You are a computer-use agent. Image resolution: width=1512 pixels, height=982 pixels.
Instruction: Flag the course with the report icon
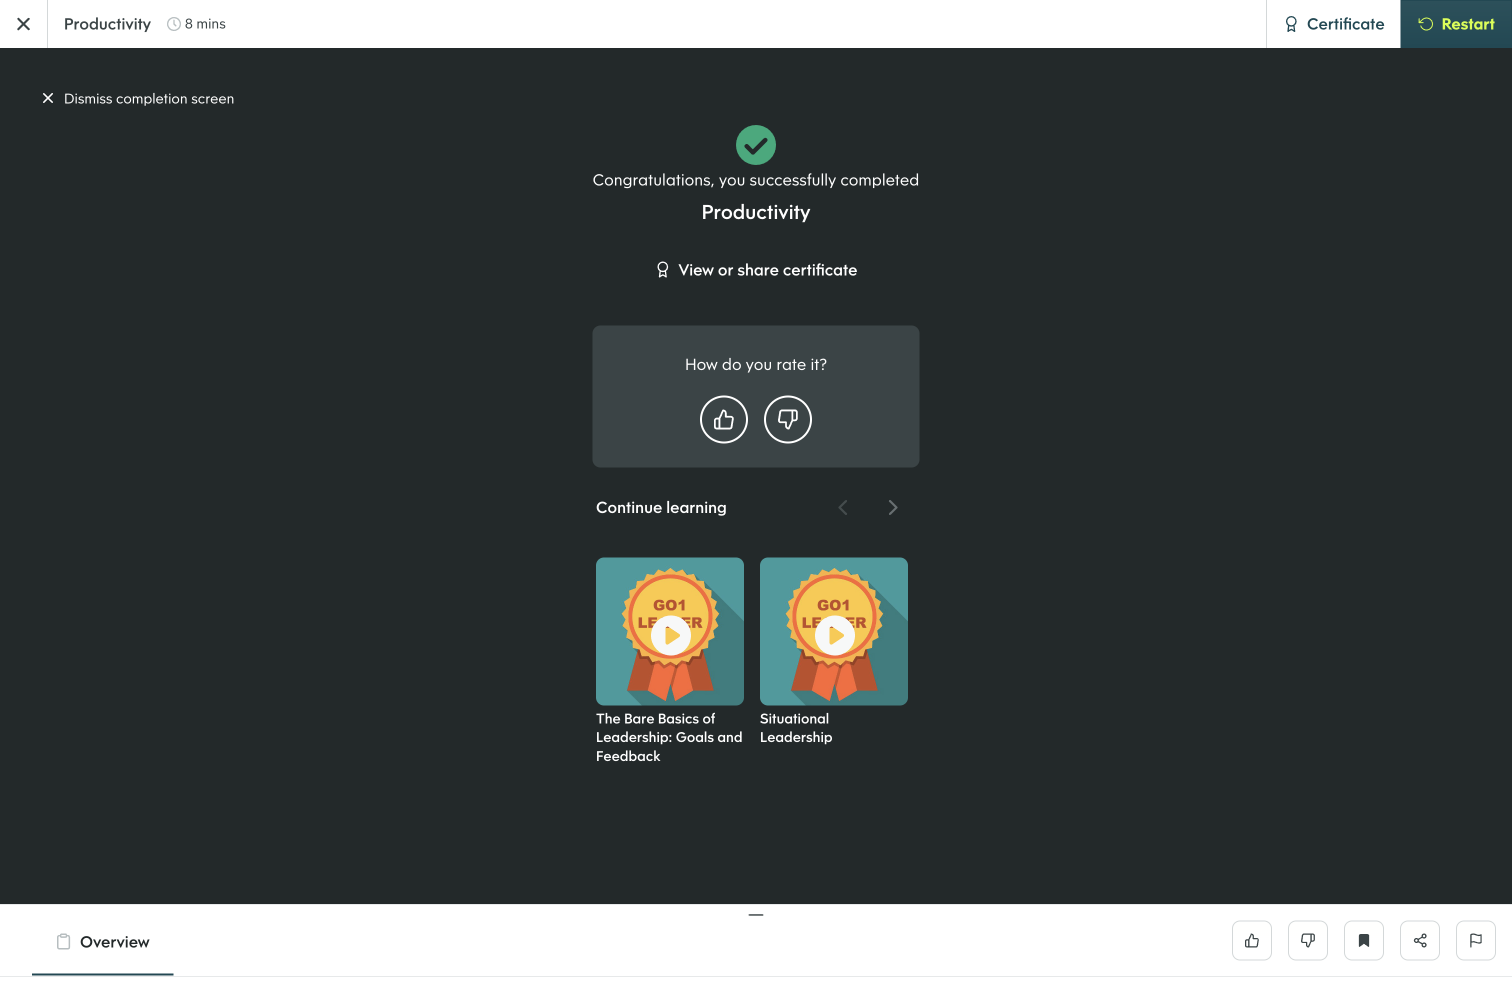[1475, 940]
